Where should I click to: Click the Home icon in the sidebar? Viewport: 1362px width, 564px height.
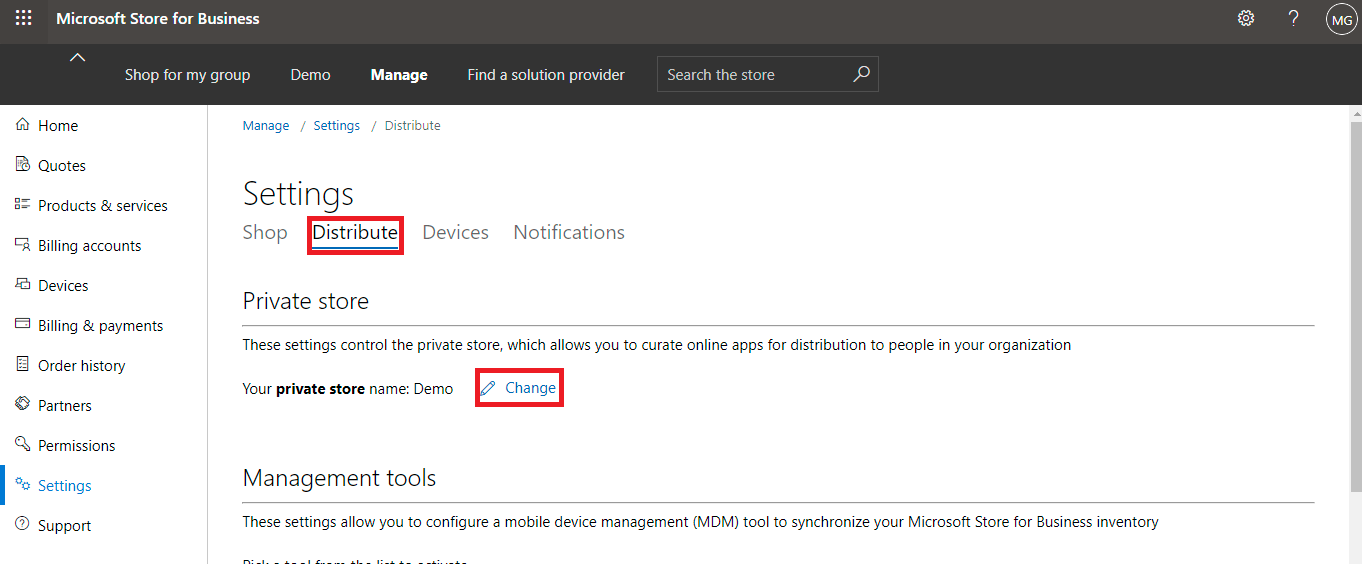(23, 125)
